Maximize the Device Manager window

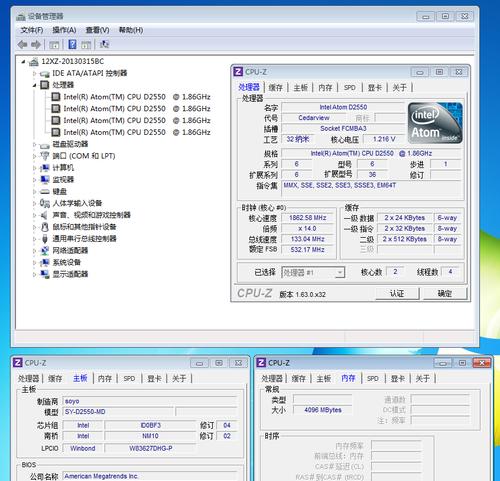[x=445, y=16]
